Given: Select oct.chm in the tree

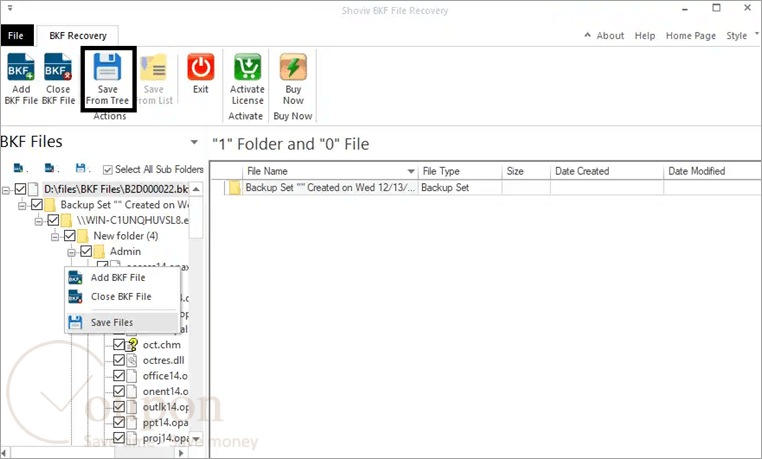Looking at the screenshot, I should [x=162, y=345].
